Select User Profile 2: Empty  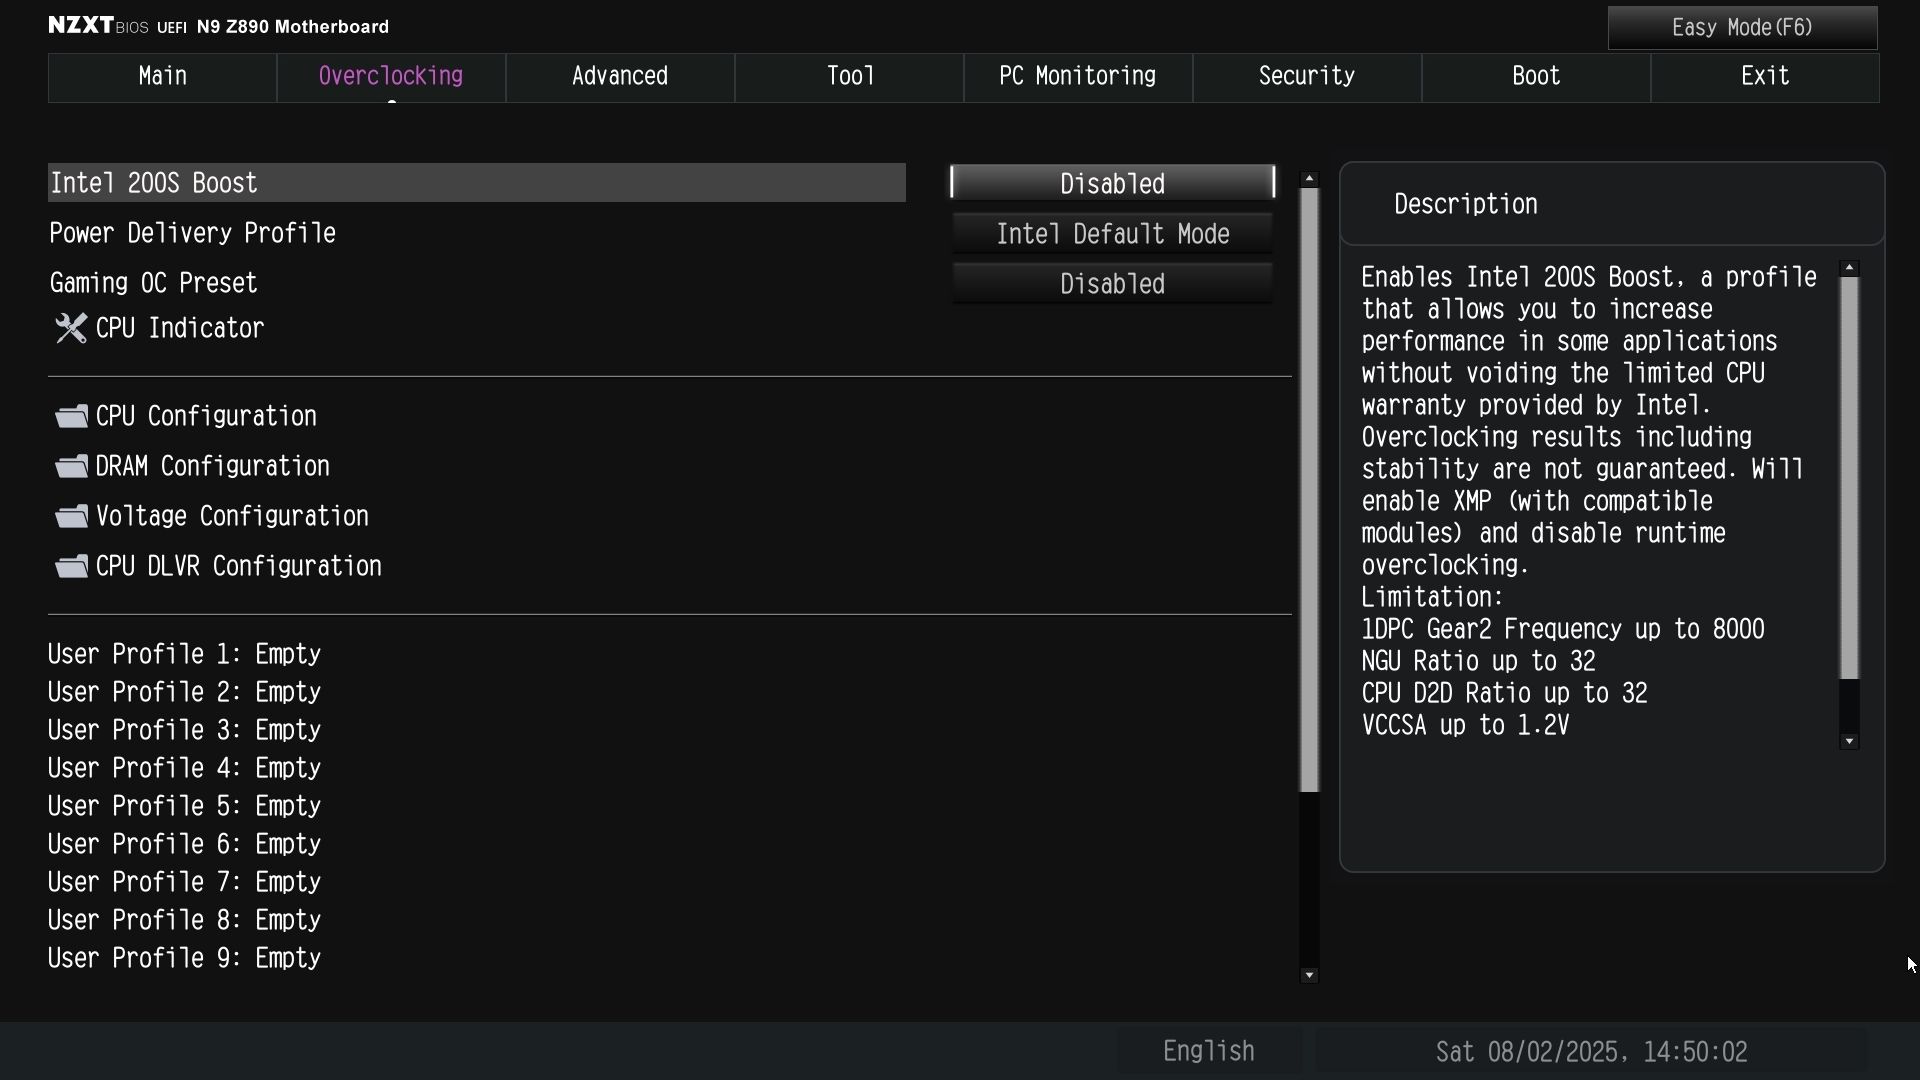185,692
